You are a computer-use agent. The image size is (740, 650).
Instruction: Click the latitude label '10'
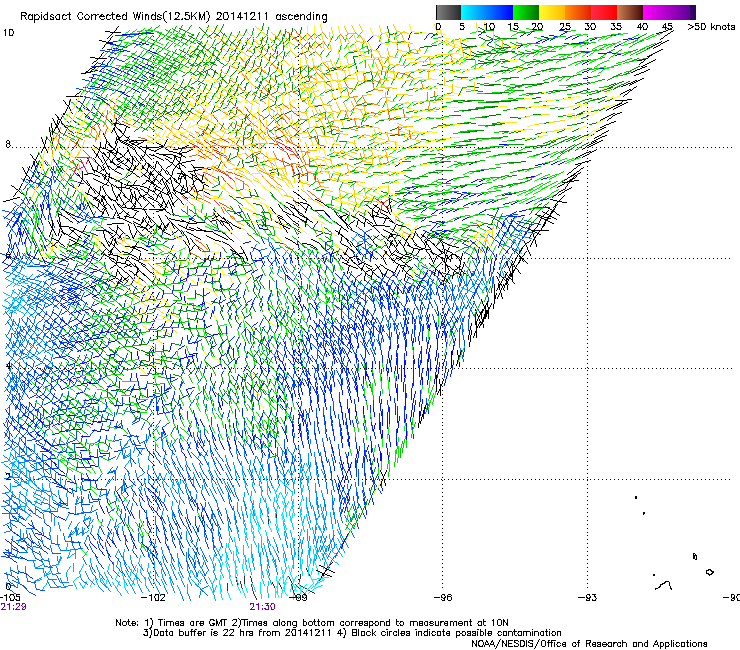pos(8,33)
